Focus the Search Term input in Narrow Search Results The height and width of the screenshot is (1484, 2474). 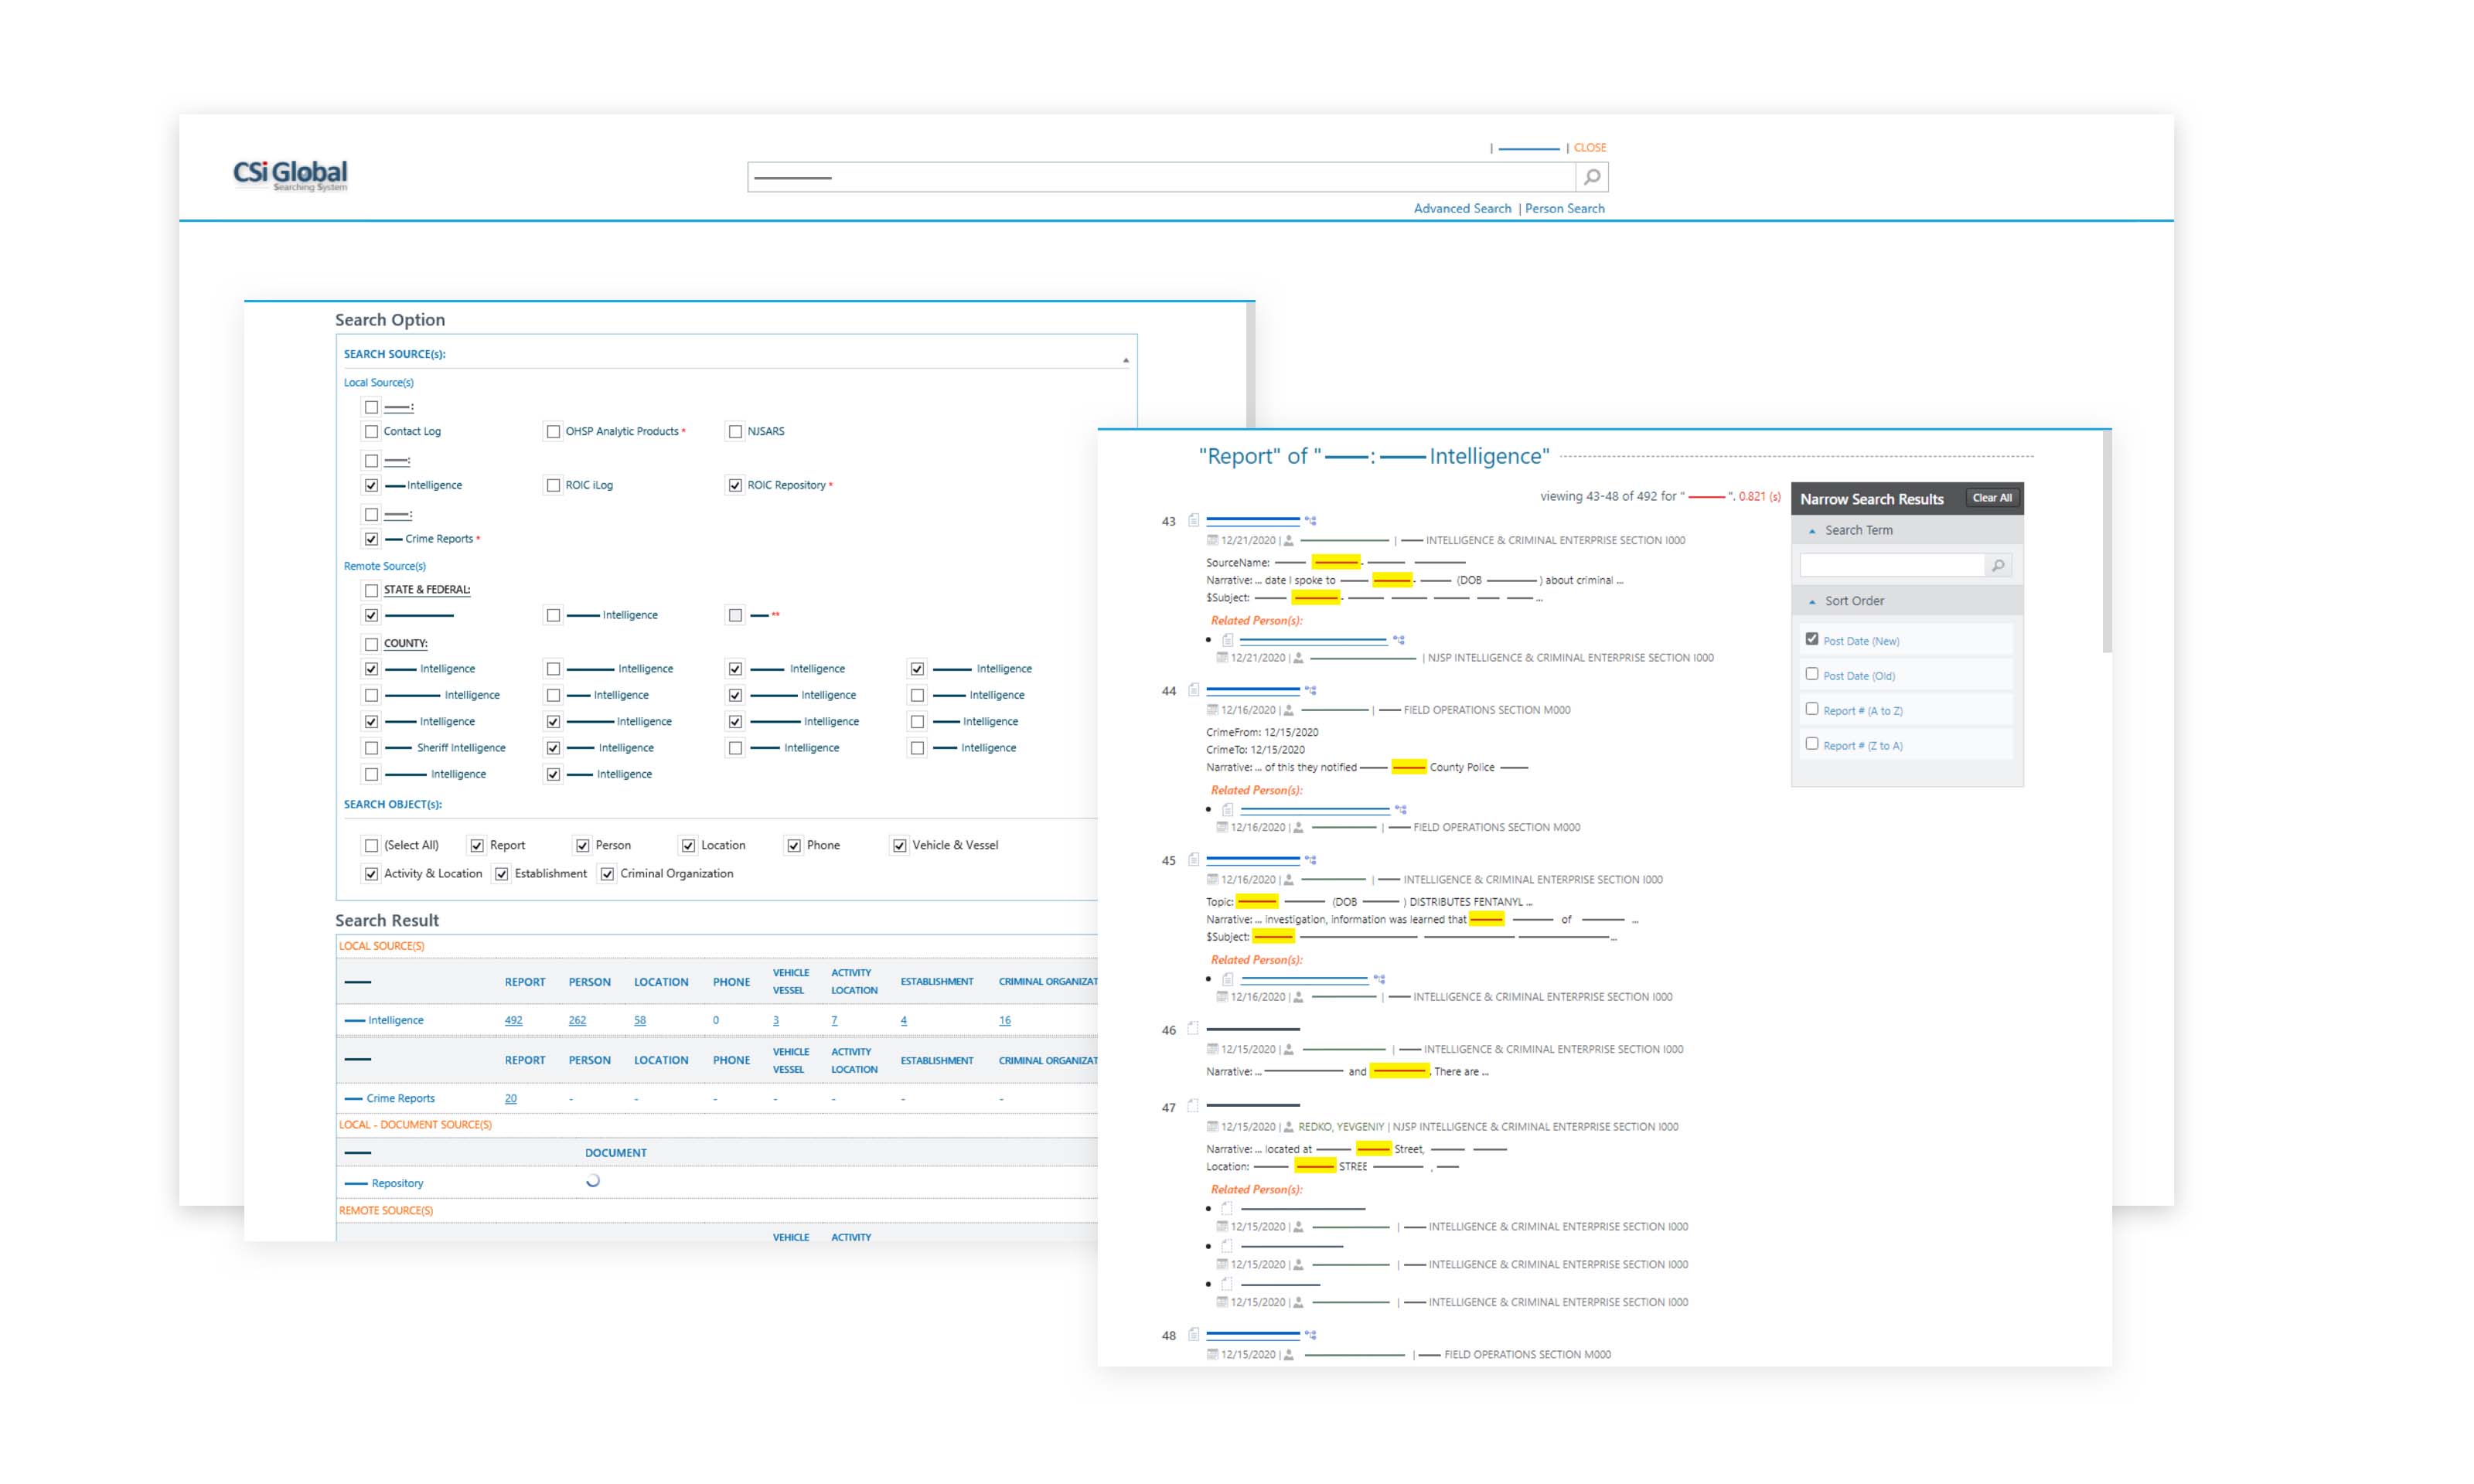pos(1892,566)
